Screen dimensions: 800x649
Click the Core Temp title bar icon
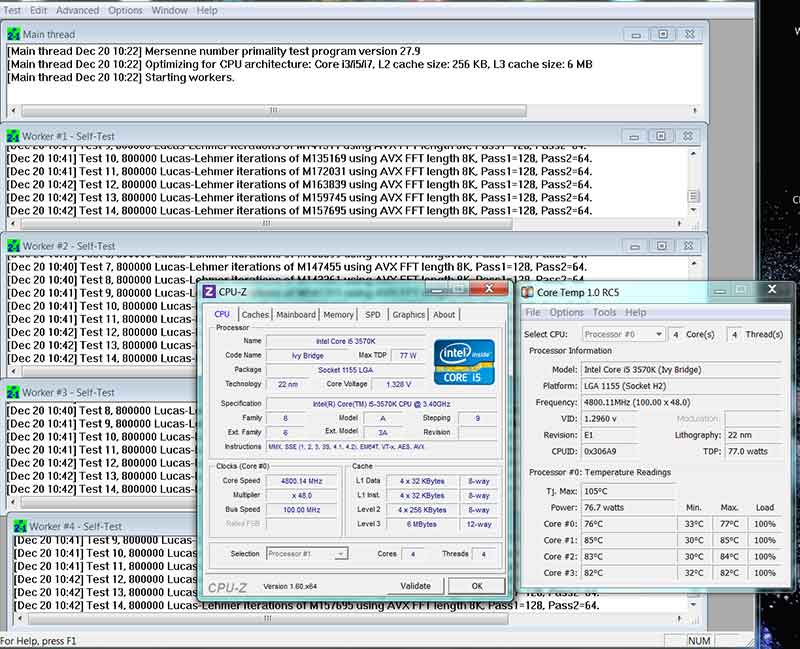pyautogui.click(x=527, y=292)
